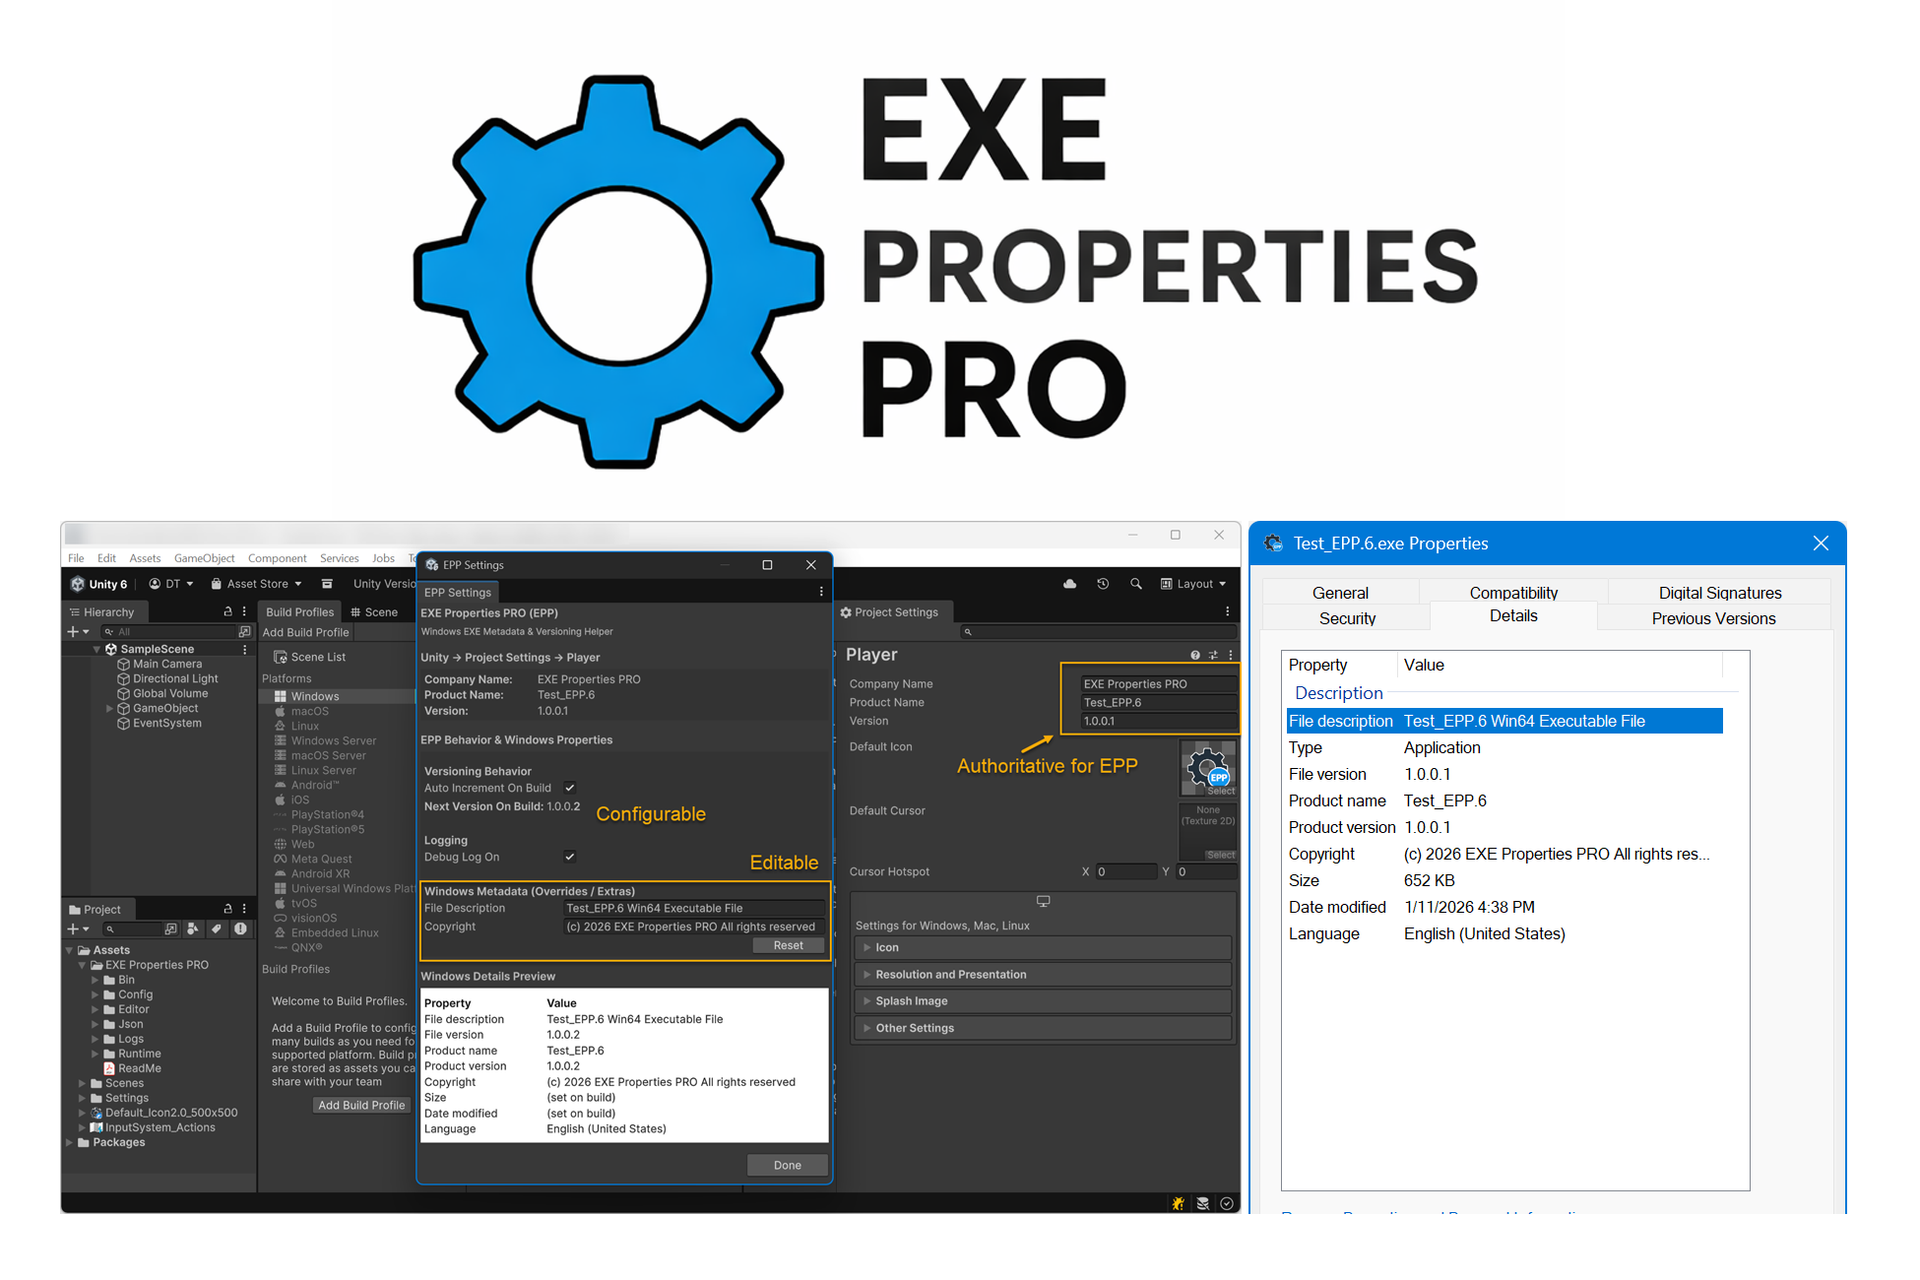The width and height of the screenshot is (1920, 1280).
Task: Open the global search magnifier icon
Action: (1136, 584)
